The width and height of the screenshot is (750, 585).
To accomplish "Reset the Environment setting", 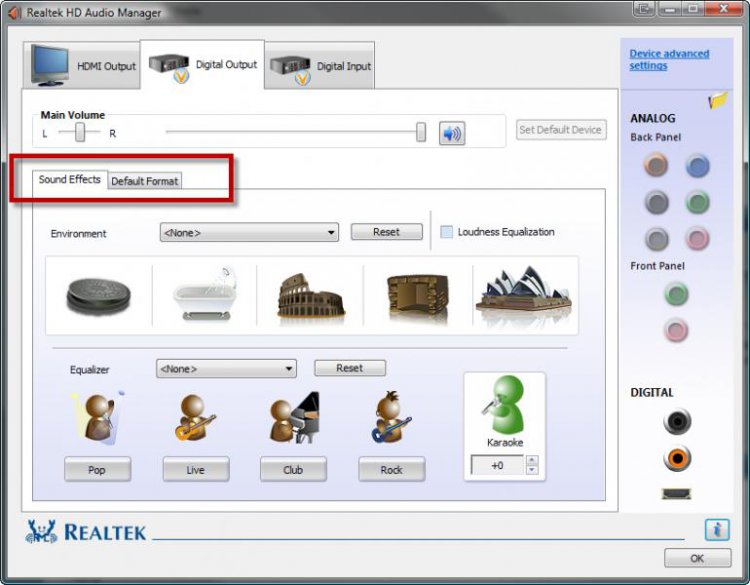I will tap(386, 232).
